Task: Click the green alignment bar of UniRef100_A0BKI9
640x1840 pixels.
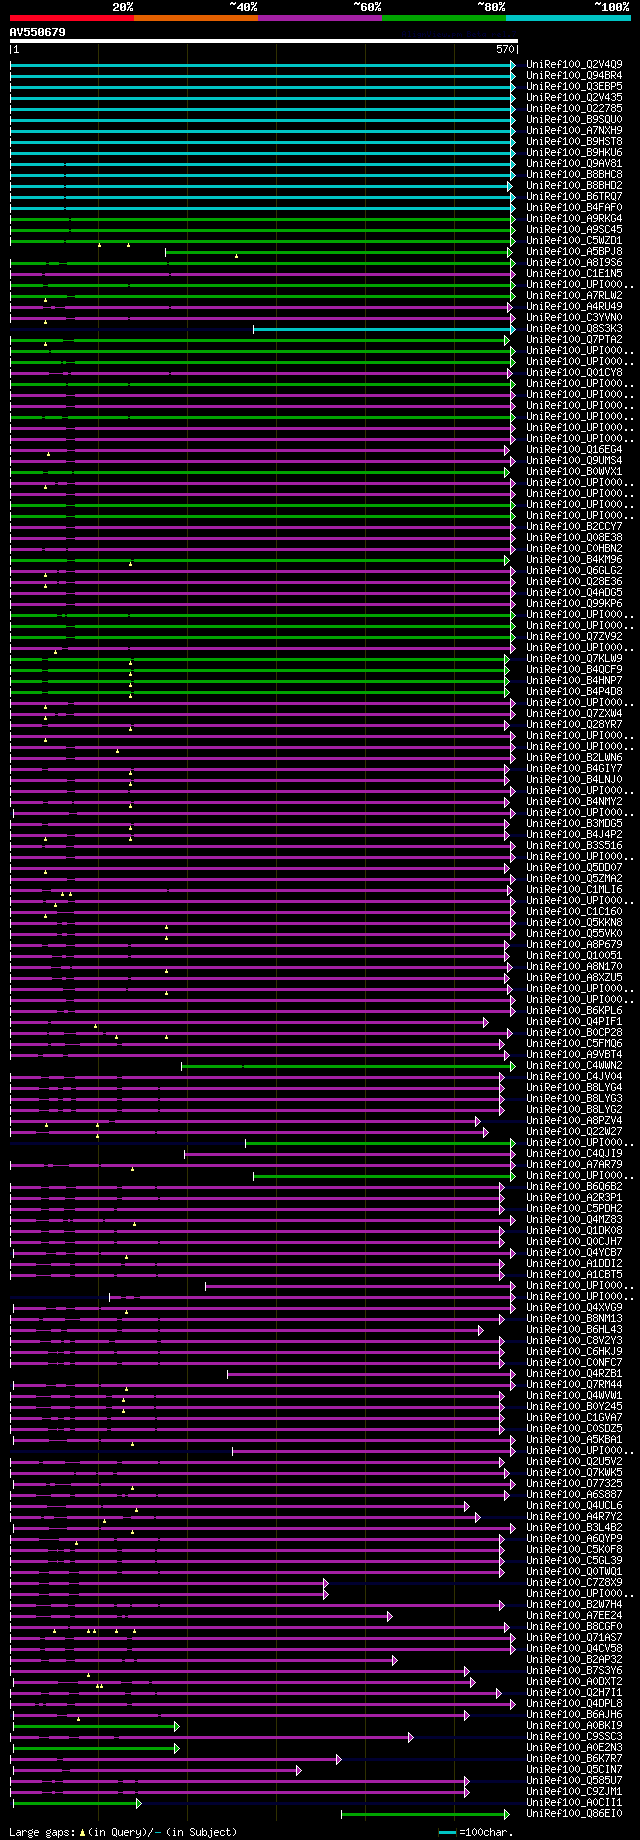Action: pos(95,1725)
